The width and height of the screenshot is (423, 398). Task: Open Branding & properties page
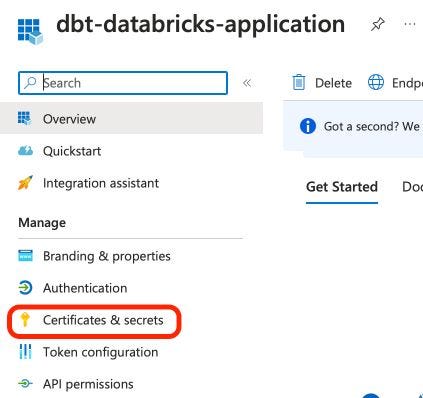(x=107, y=256)
